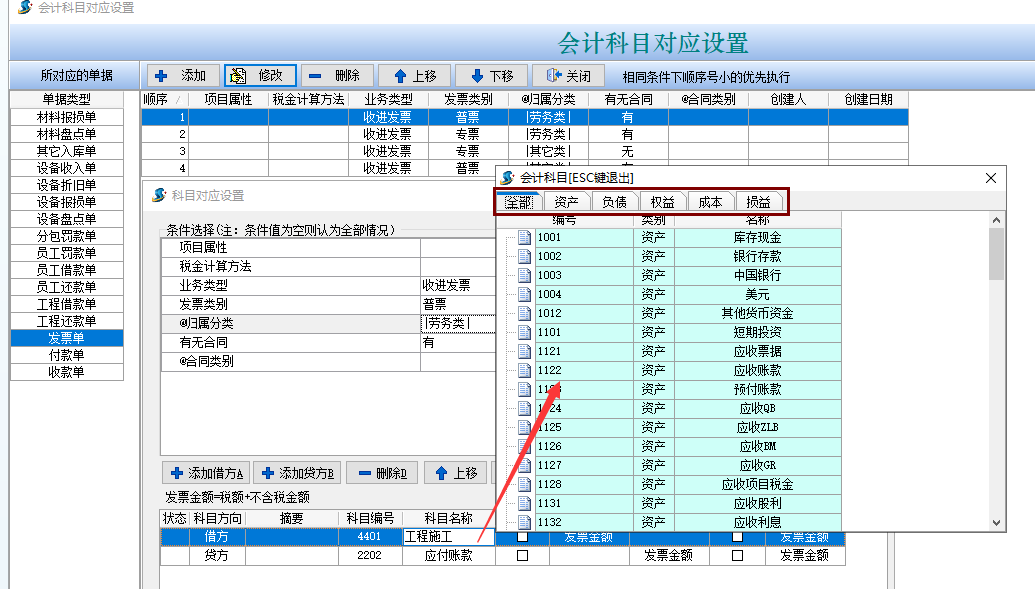1035x589 pixels.
Task: Select document icon for account 1001 库存现金
Action: pyautogui.click(x=524, y=238)
